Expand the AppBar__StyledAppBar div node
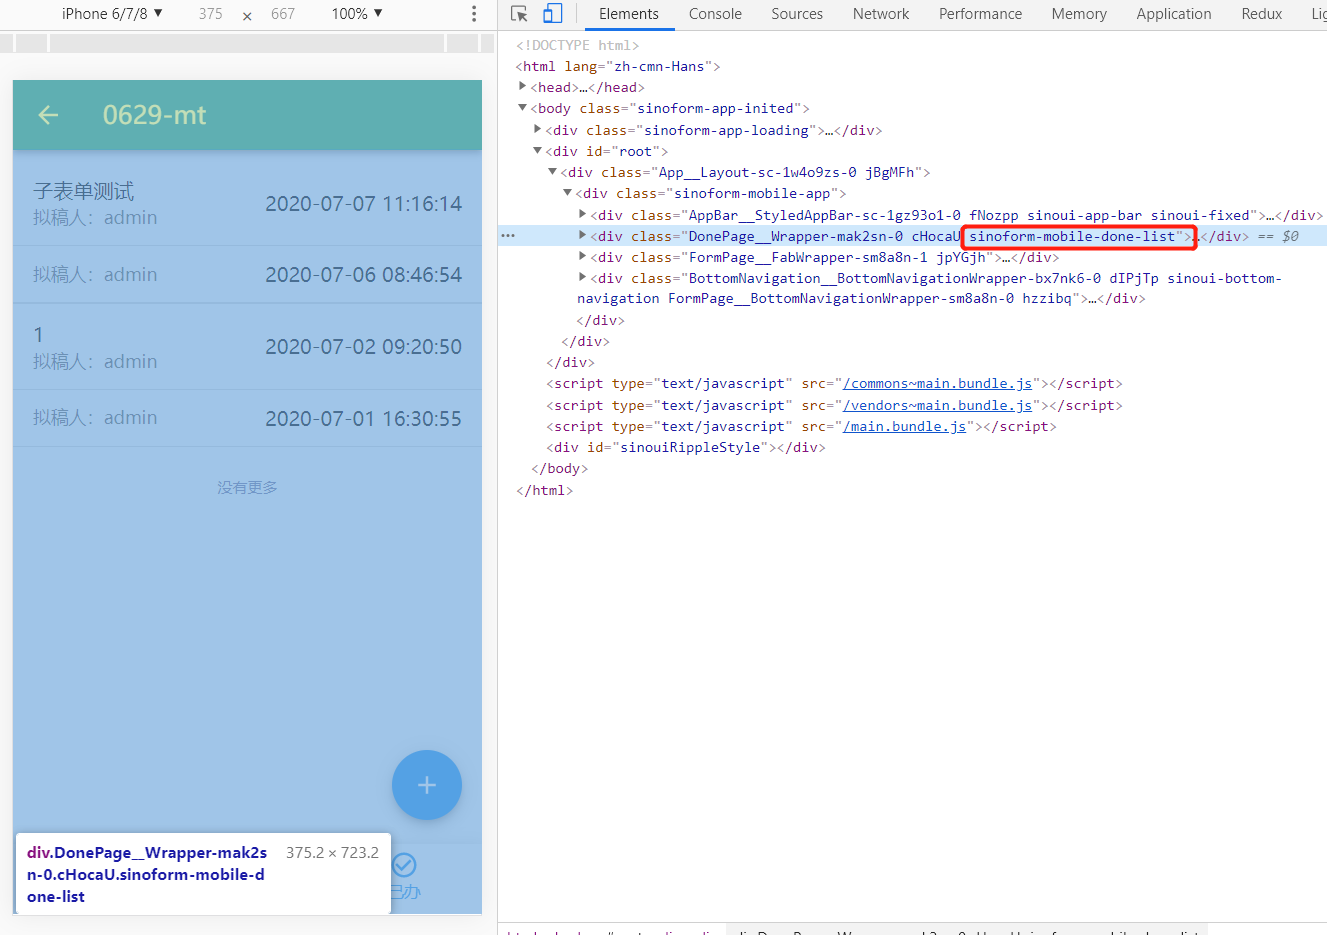This screenshot has height=935, width=1327. (x=583, y=215)
